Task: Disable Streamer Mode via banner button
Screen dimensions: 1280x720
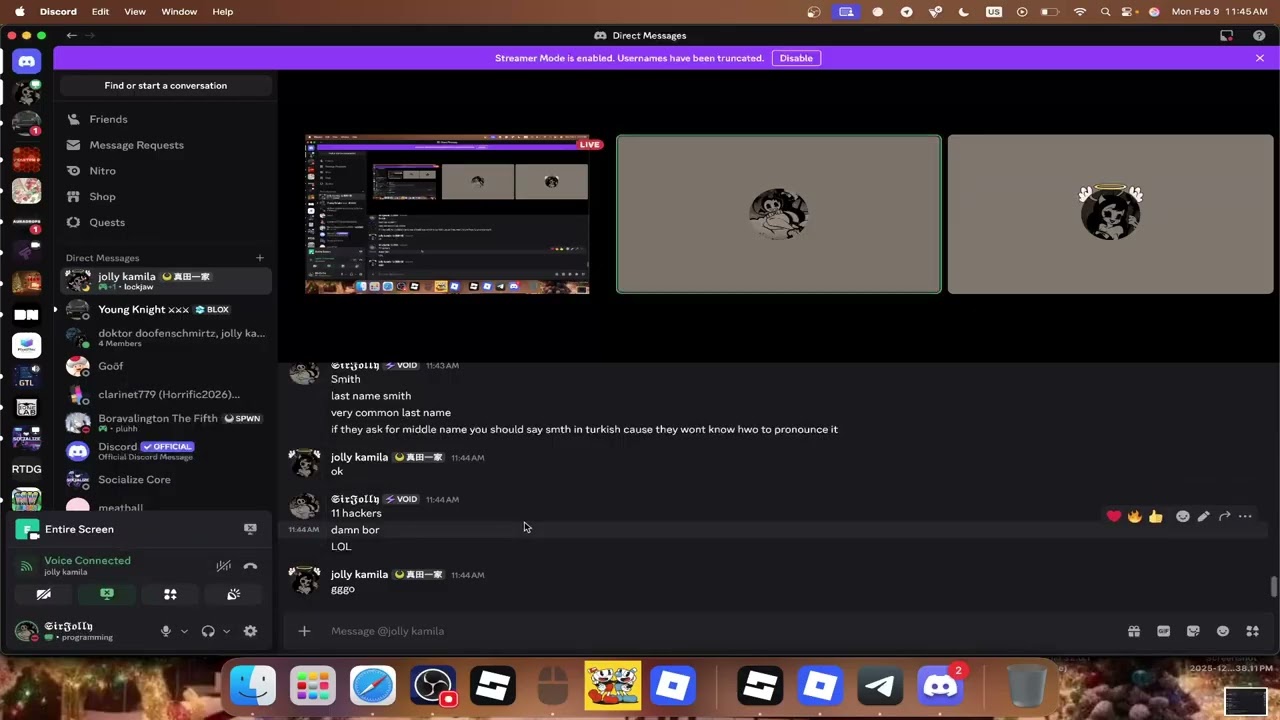Action: (796, 58)
